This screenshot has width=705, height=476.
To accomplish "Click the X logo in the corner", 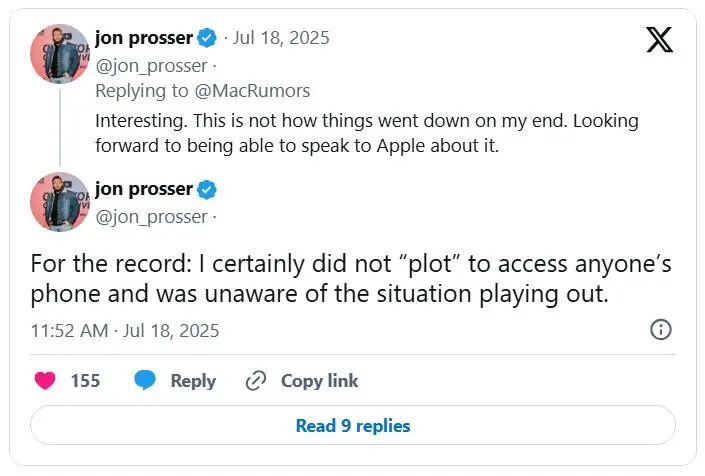I will click(x=659, y=40).
